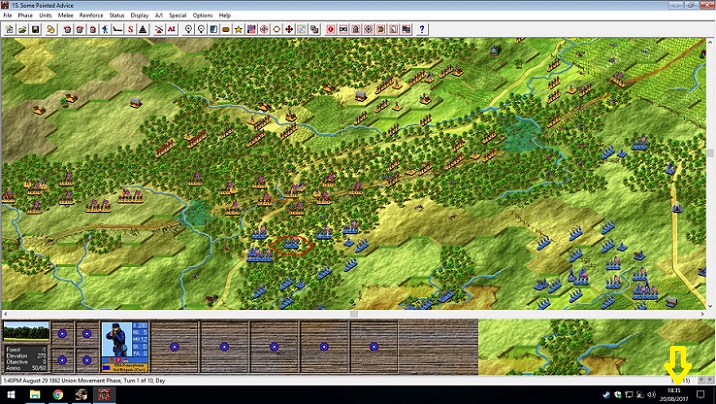Viewport: 716px width, 404px height.
Task: Click the binoculars visibility icon
Action: pos(343,30)
